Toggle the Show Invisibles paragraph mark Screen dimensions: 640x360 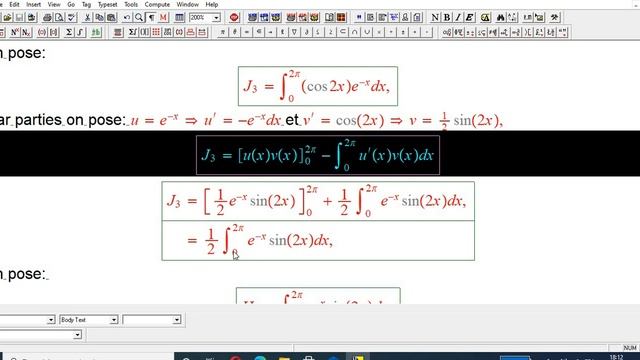(151, 18)
